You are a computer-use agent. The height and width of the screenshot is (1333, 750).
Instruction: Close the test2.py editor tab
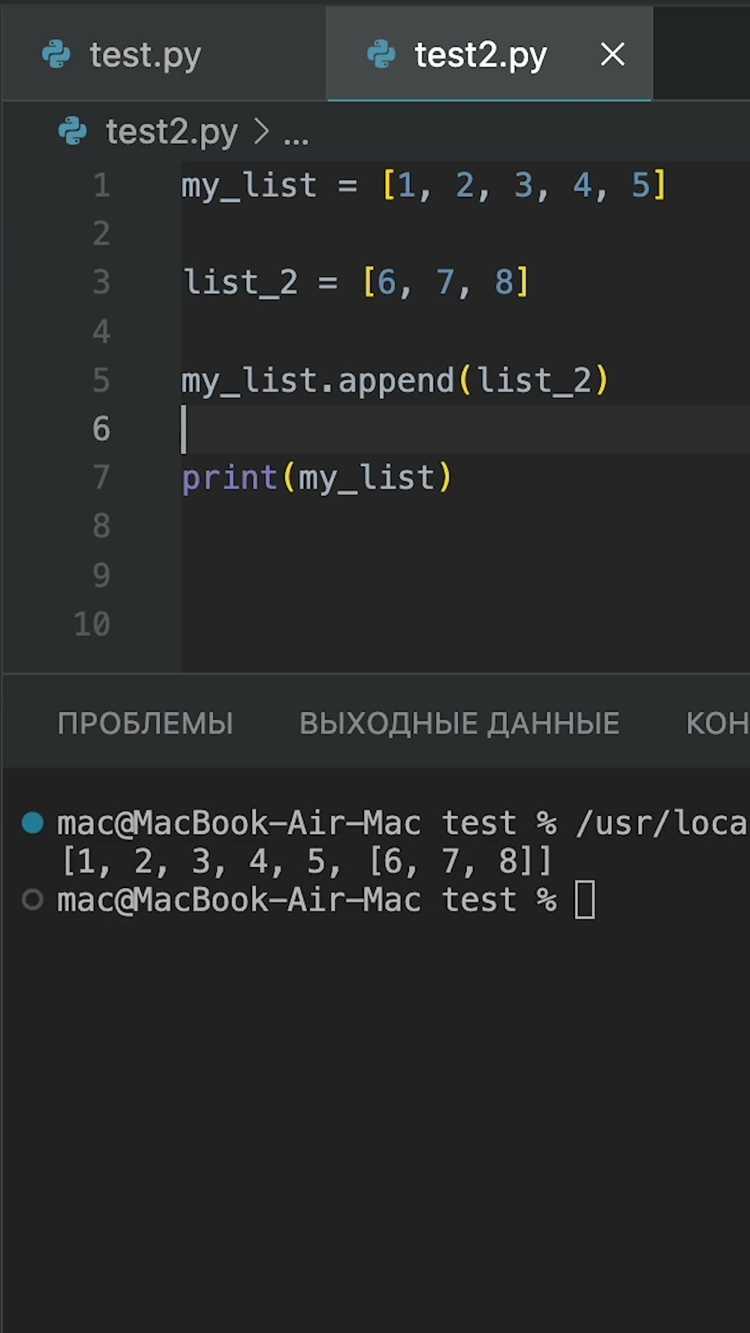point(613,54)
